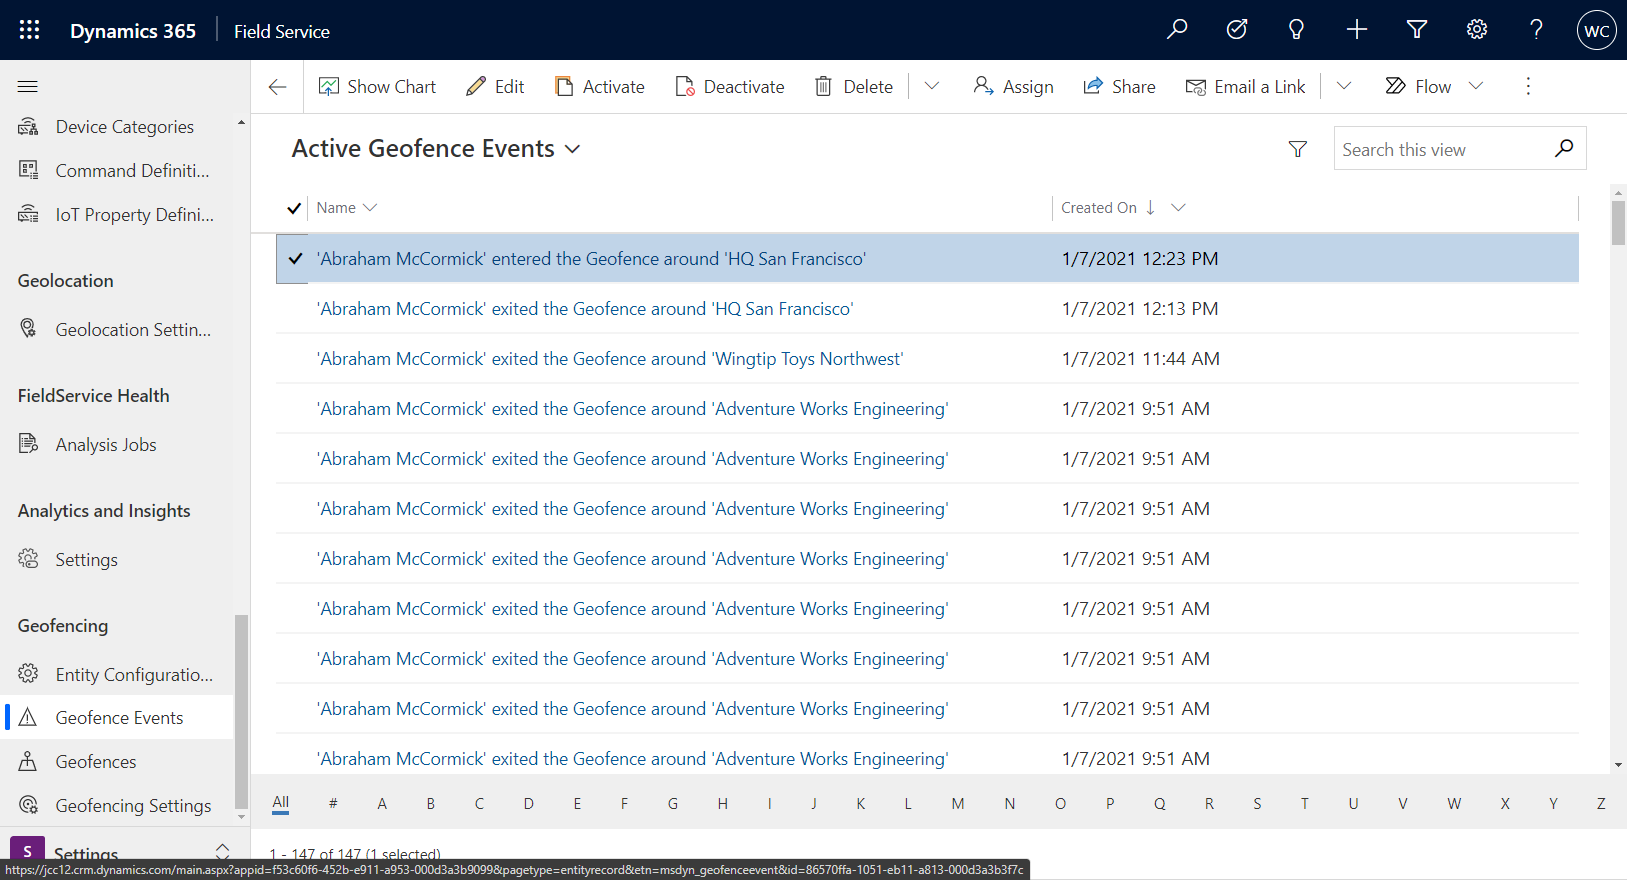1627x880 pixels.
Task: Open the lightbulb assistant icon
Action: [x=1297, y=30]
